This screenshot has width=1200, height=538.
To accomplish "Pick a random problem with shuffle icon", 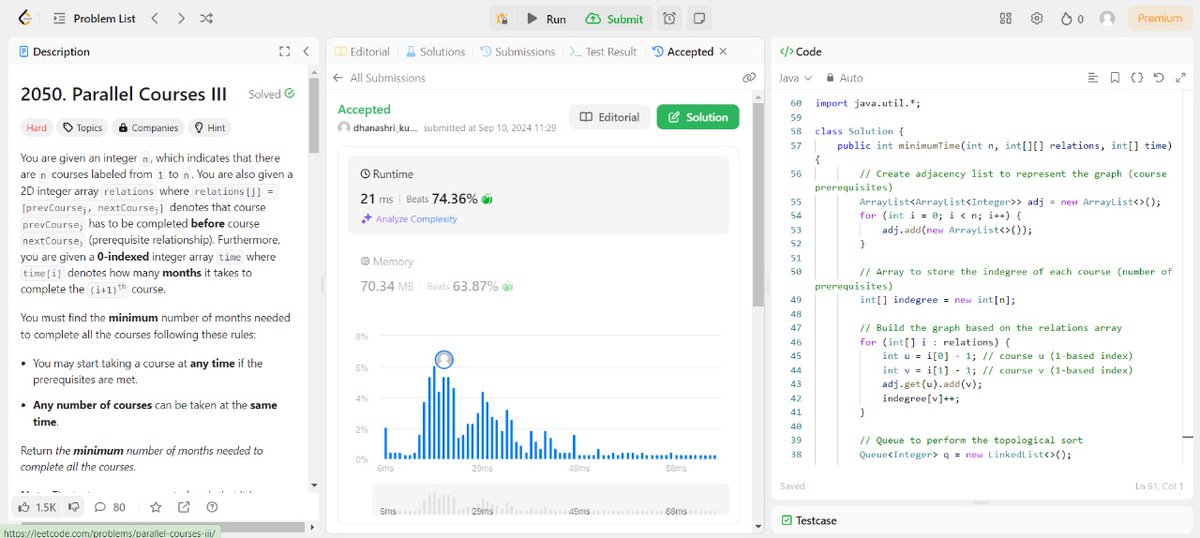I will pyautogui.click(x=206, y=18).
